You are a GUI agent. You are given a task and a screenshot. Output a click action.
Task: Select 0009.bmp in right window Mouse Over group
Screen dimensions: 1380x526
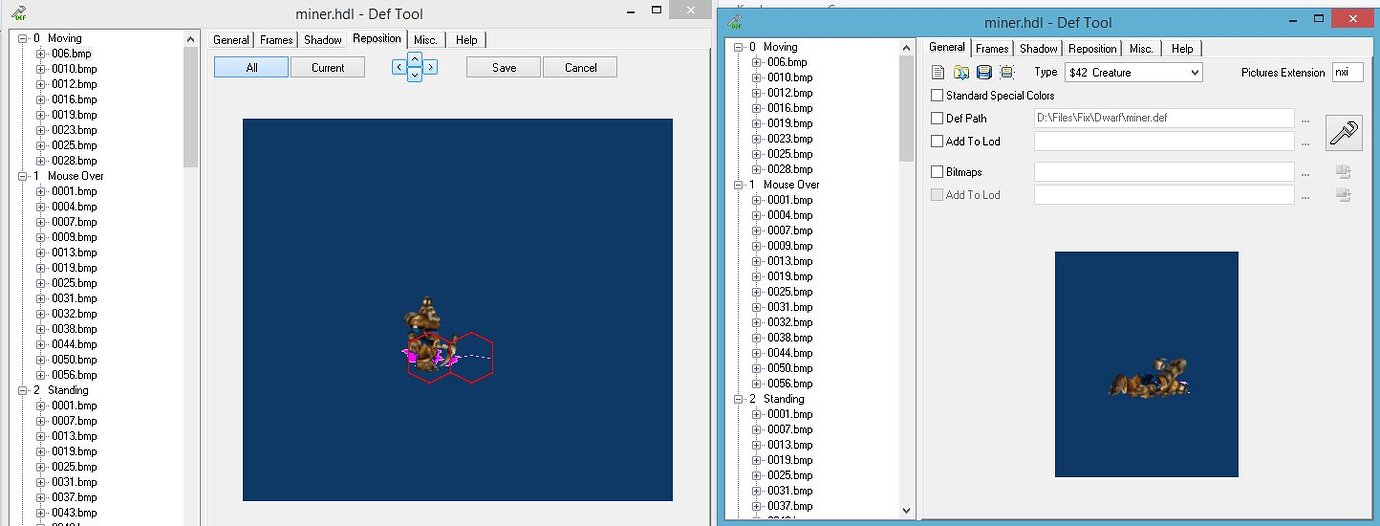[x=790, y=245]
